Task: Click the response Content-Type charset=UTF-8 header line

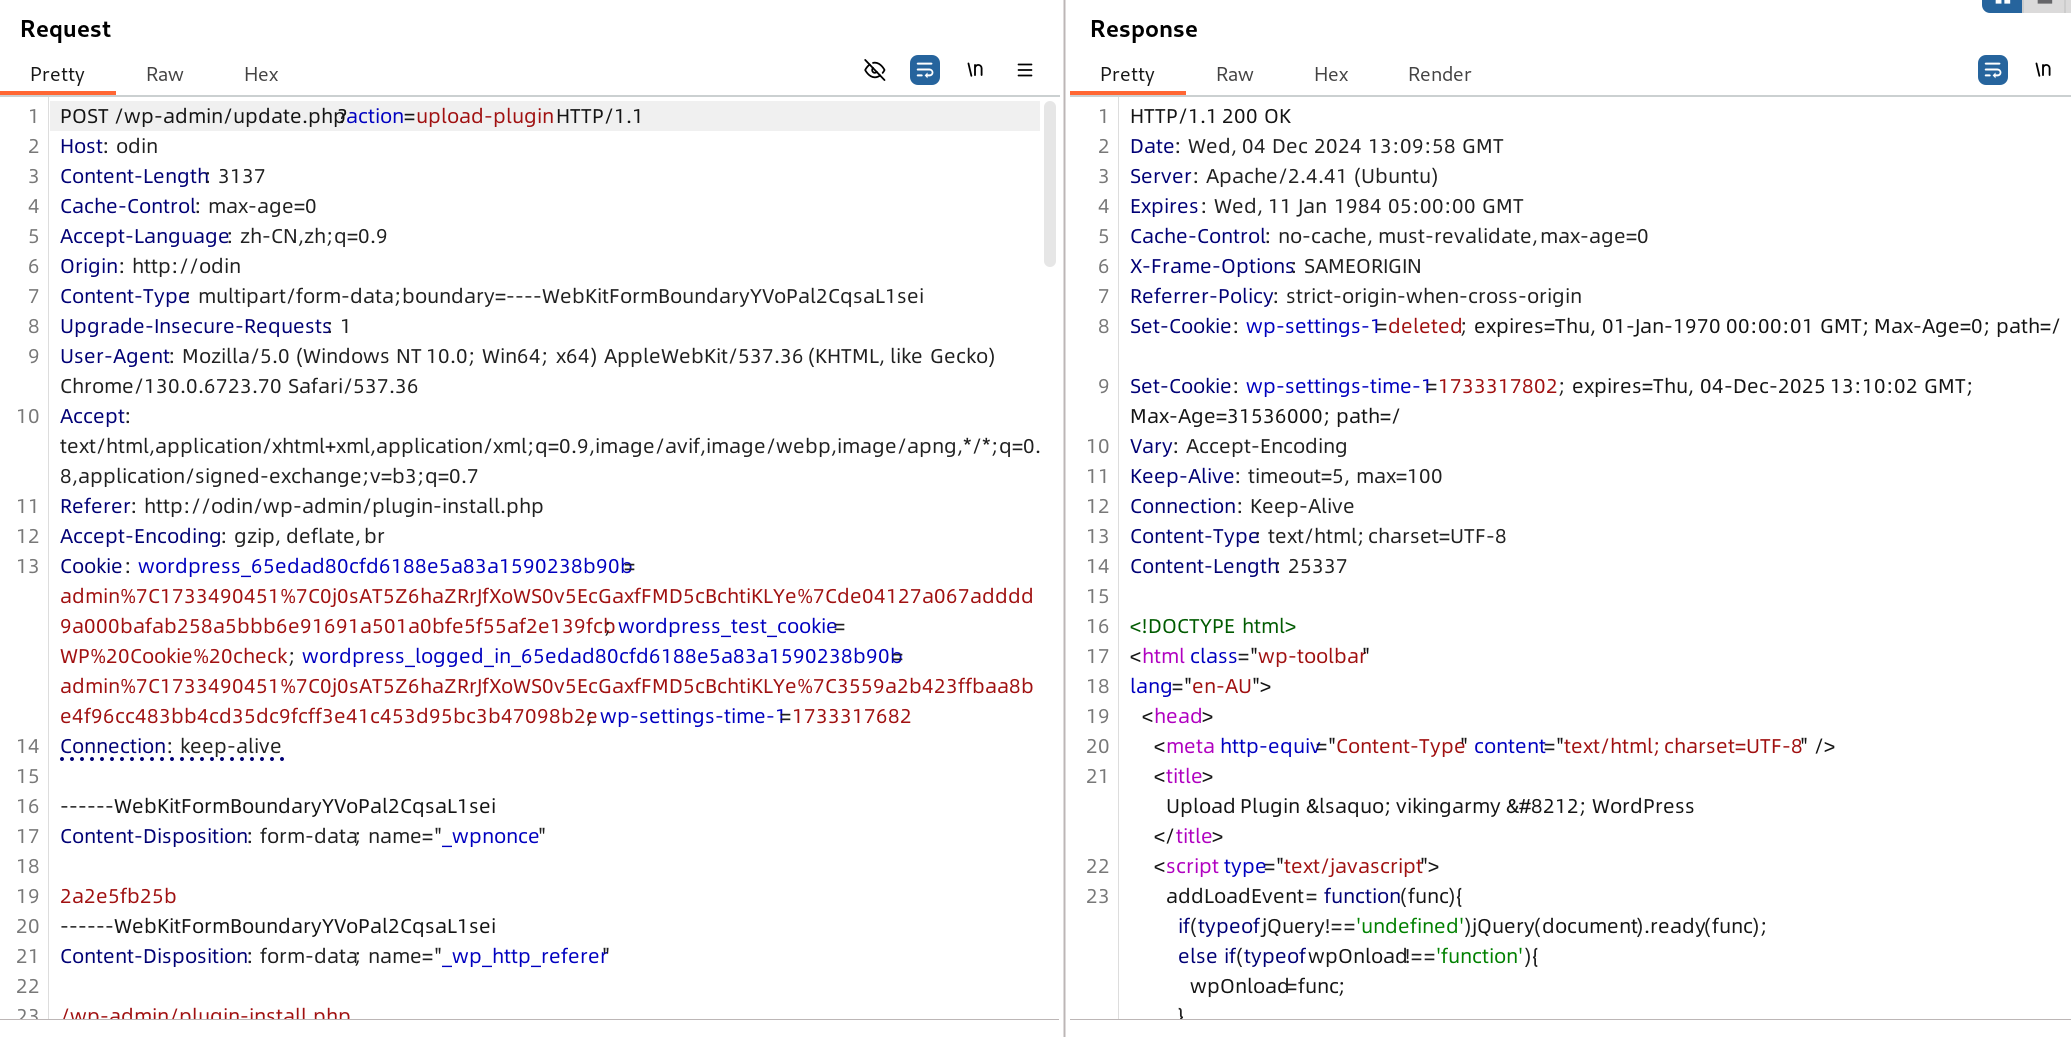Action: 1318,536
